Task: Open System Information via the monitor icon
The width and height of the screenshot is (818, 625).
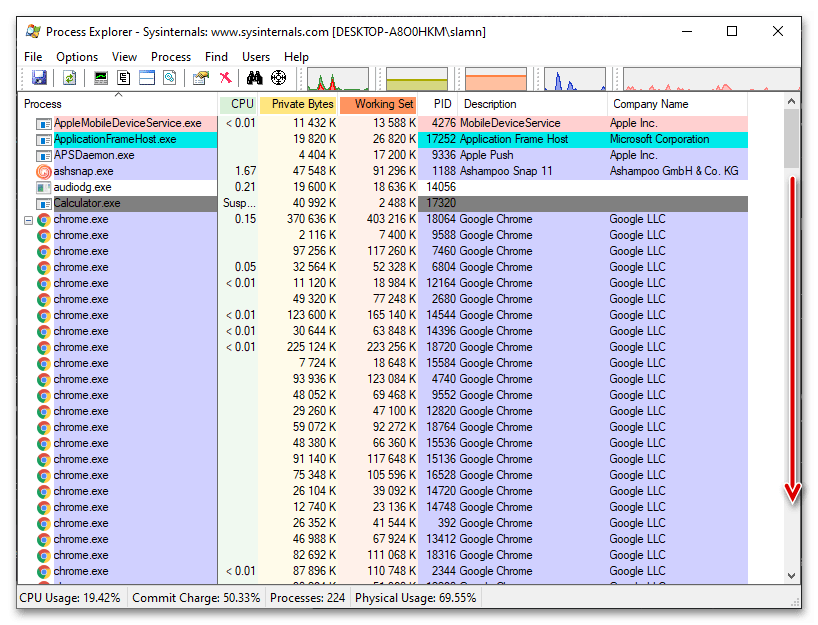Action: pyautogui.click(x=101, y=78)
